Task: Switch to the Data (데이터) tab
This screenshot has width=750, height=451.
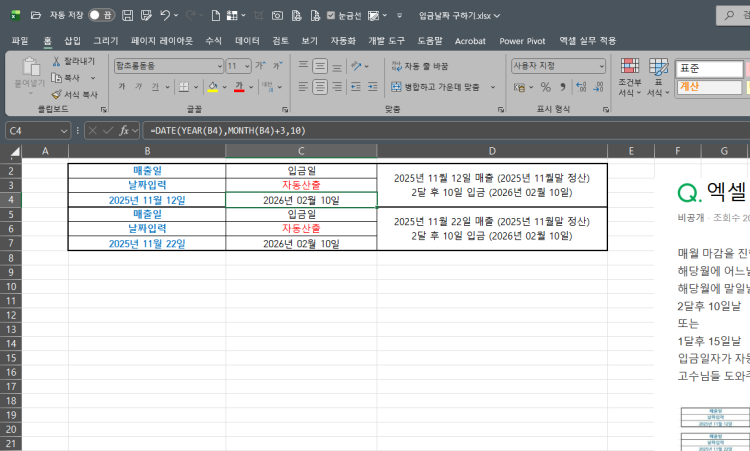Action: [247, 41]
